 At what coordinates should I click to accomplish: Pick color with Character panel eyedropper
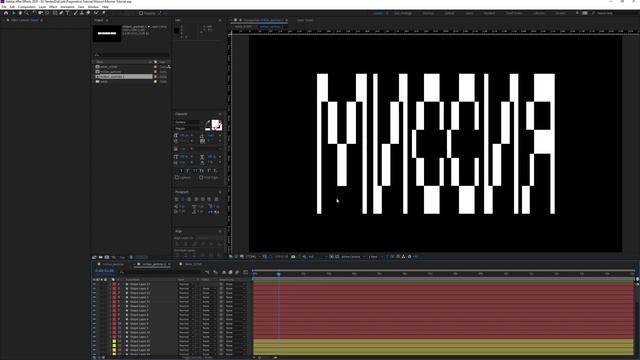[x=207, y=122]
